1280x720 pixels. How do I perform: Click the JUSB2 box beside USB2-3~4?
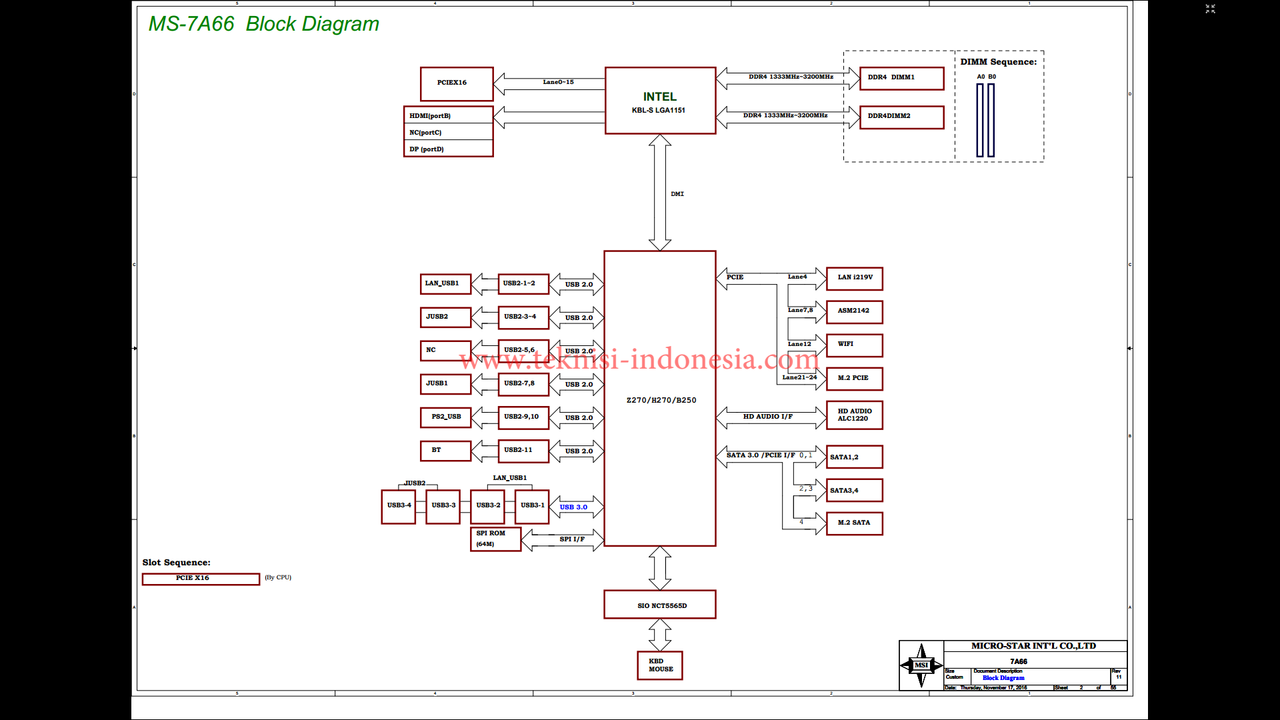click(x=446, y=318)
